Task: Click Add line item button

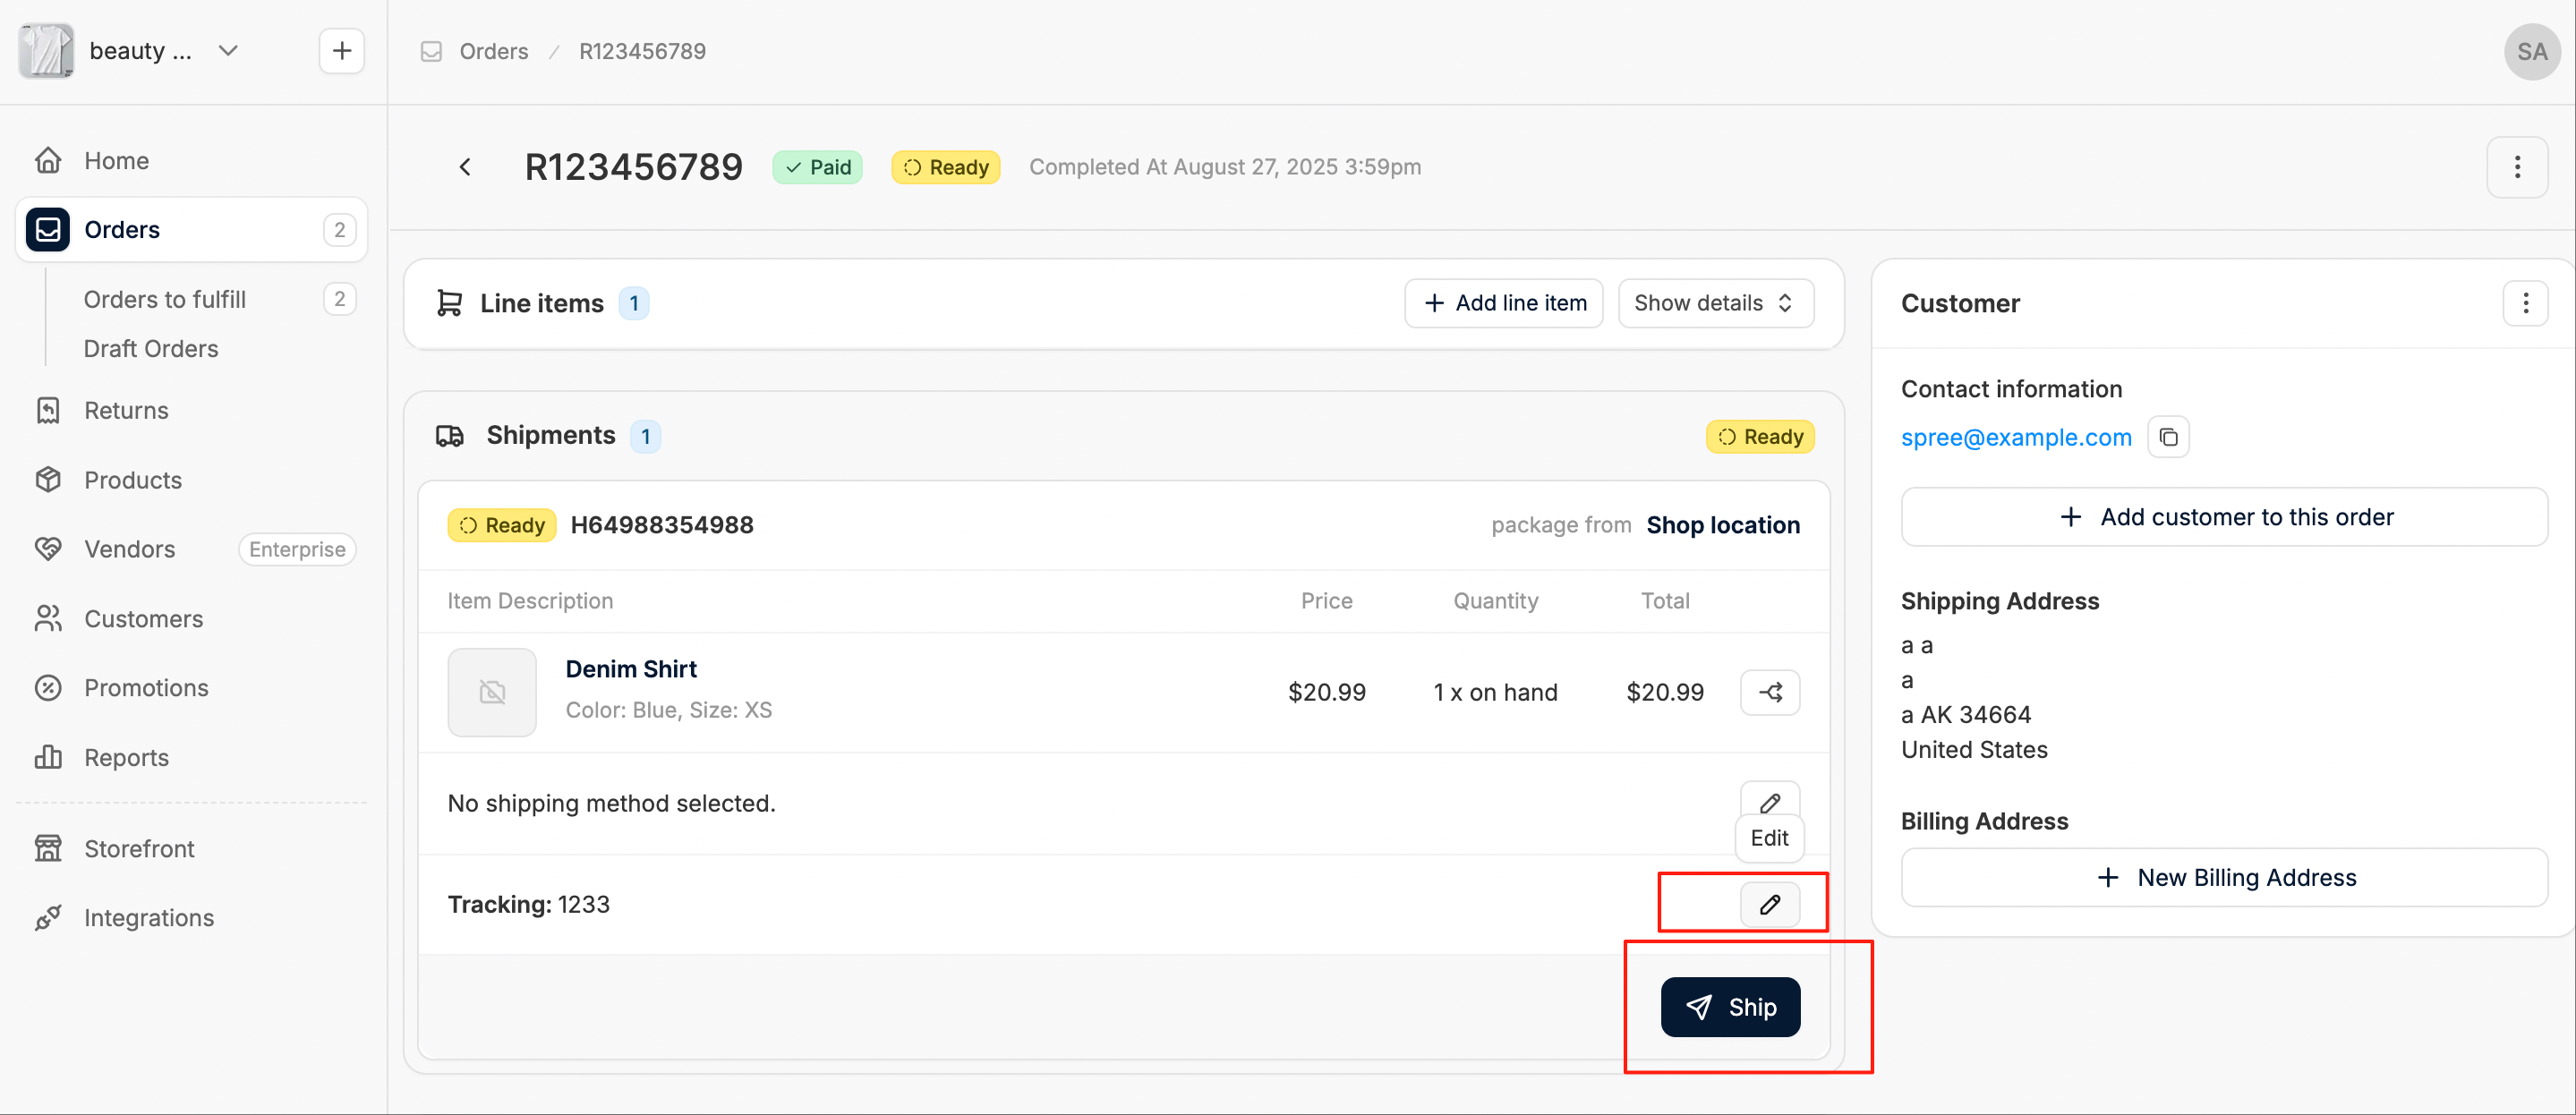Action: (1504, 303)
